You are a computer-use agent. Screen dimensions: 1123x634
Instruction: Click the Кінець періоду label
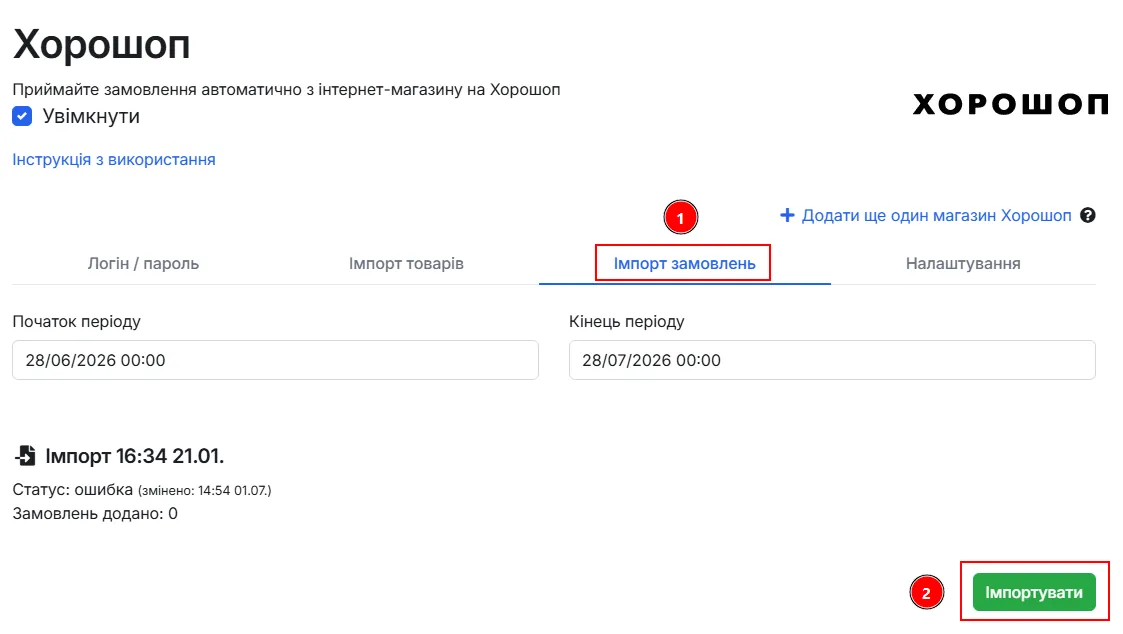627,321
